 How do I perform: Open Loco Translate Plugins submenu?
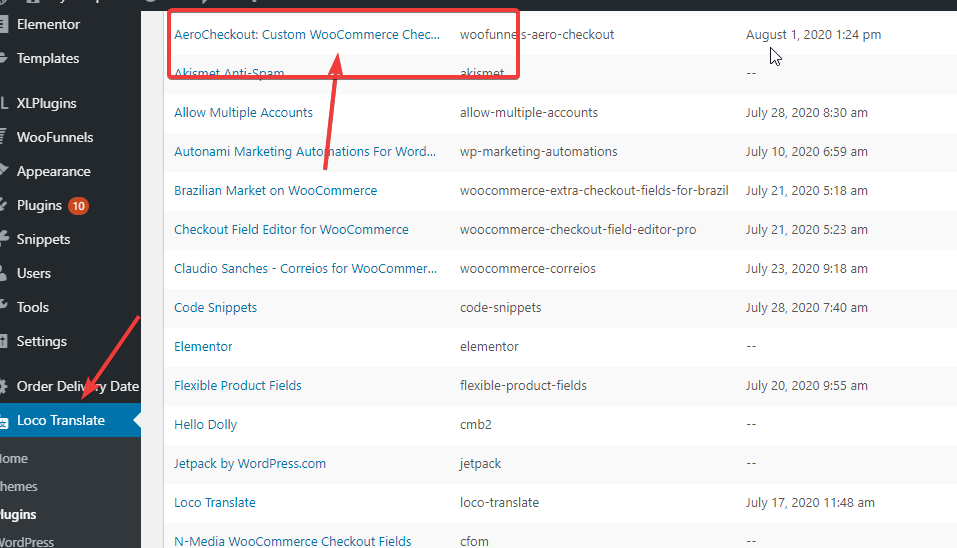pos(18,514)
